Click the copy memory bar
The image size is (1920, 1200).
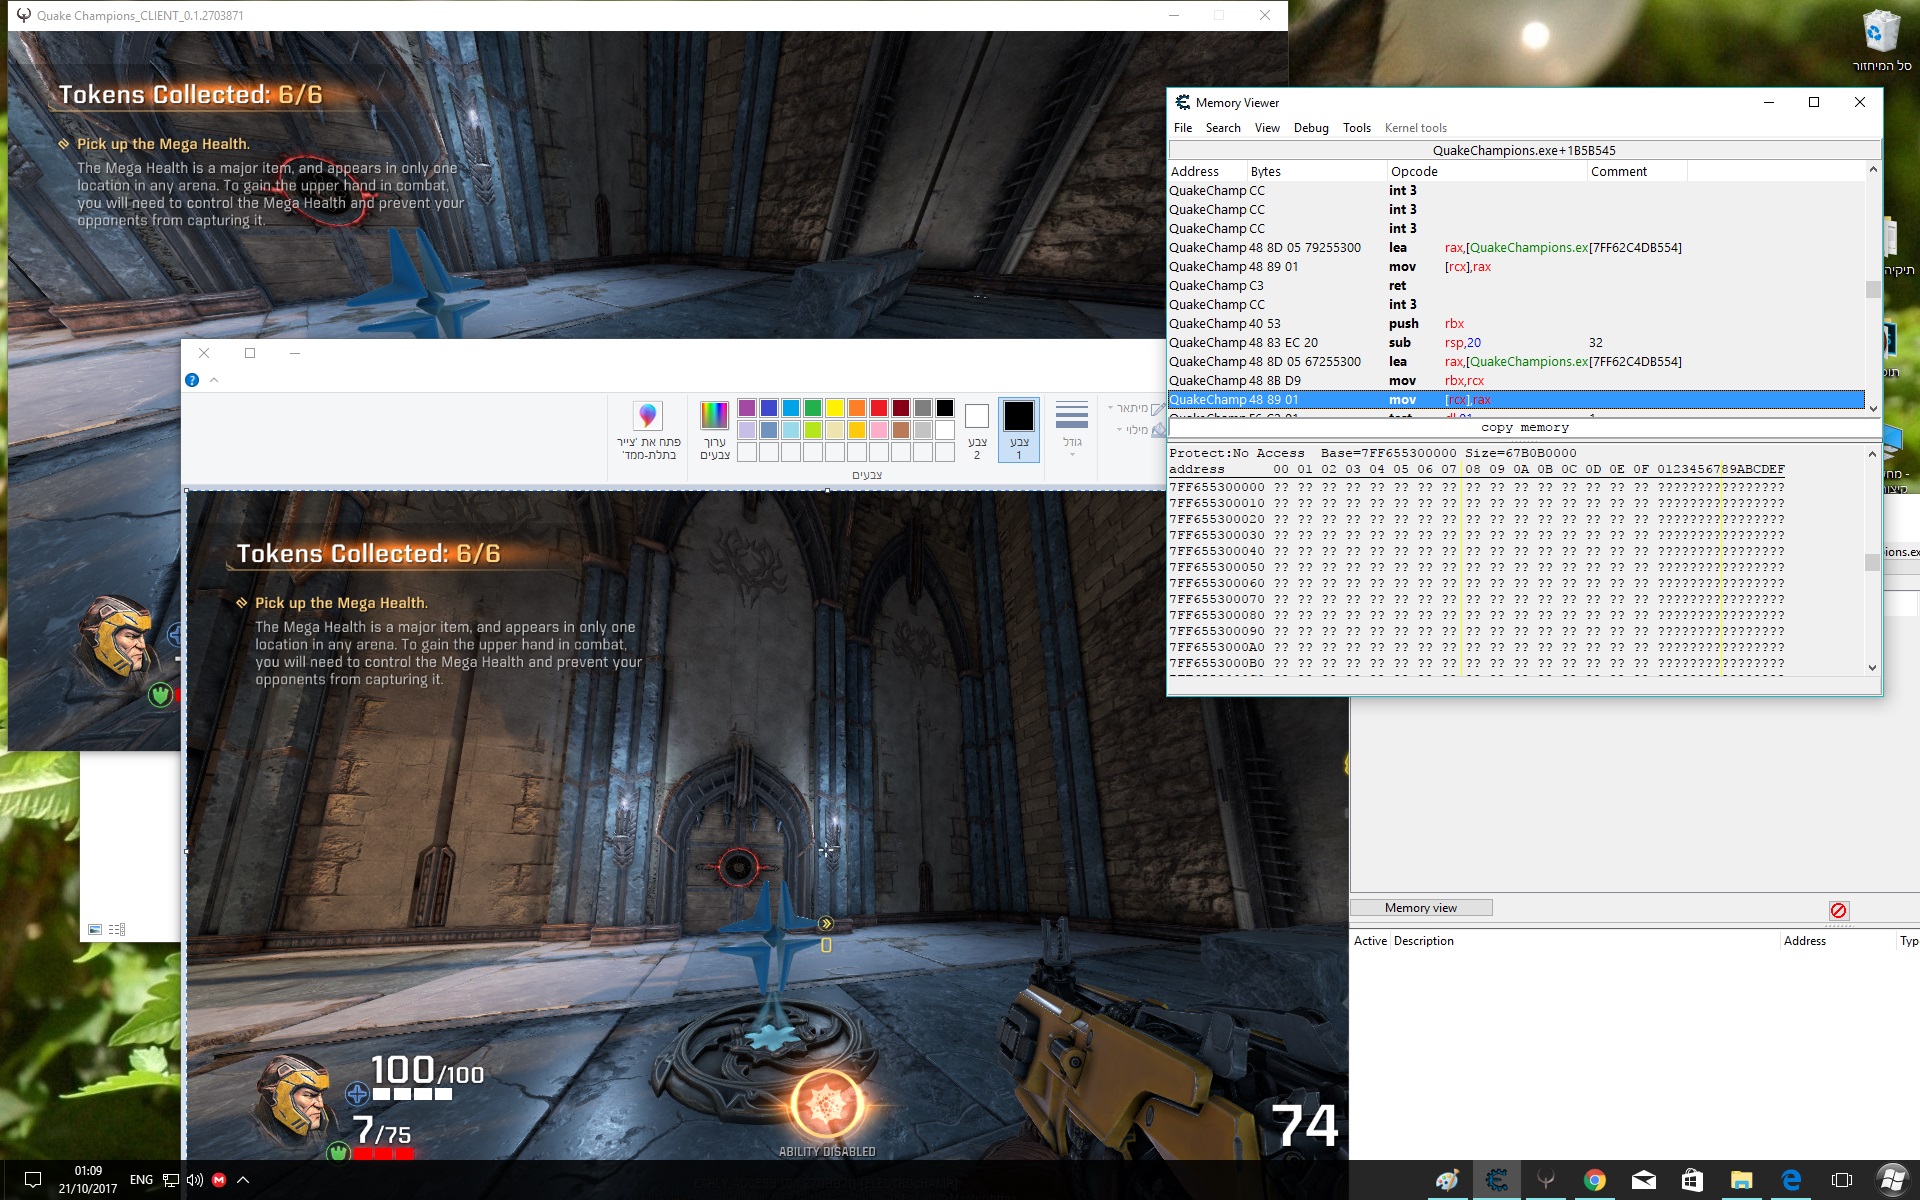pyautogui.click(x=1524, y=428)
